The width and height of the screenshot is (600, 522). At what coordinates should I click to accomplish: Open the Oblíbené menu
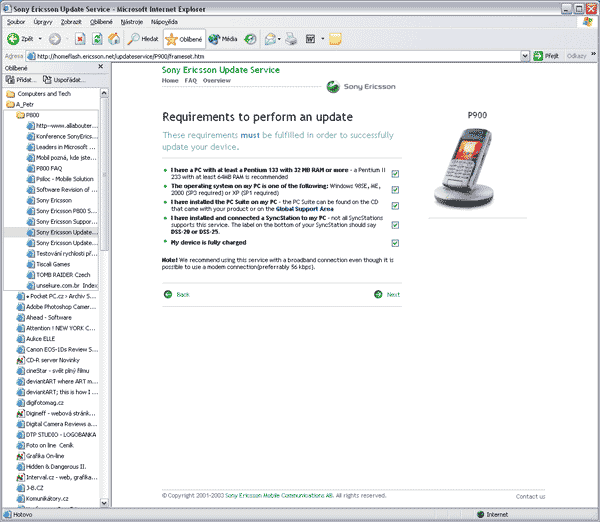tap(101, 22)
